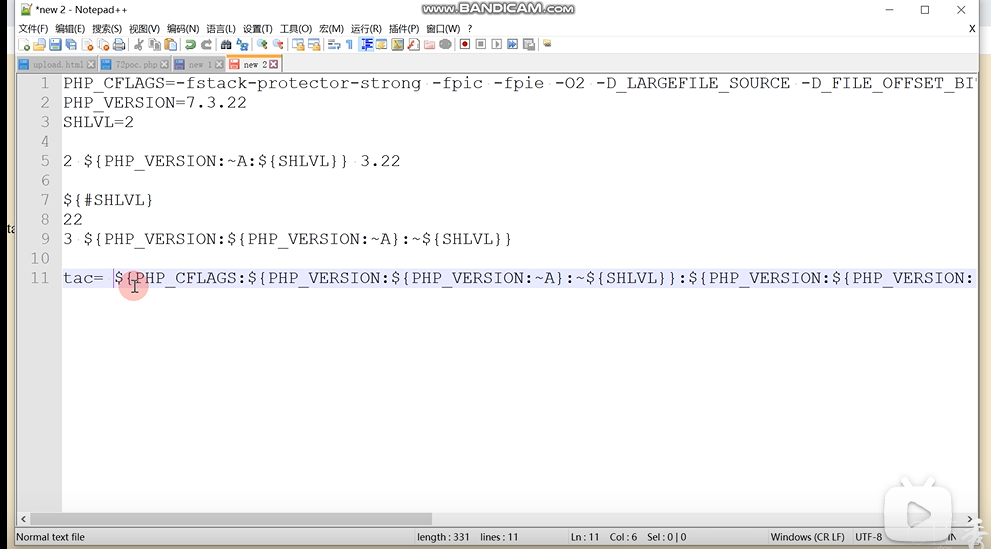The image size is (991, 549).
Task: Open Find with the binoculars icon
Action: pos(226,44)
